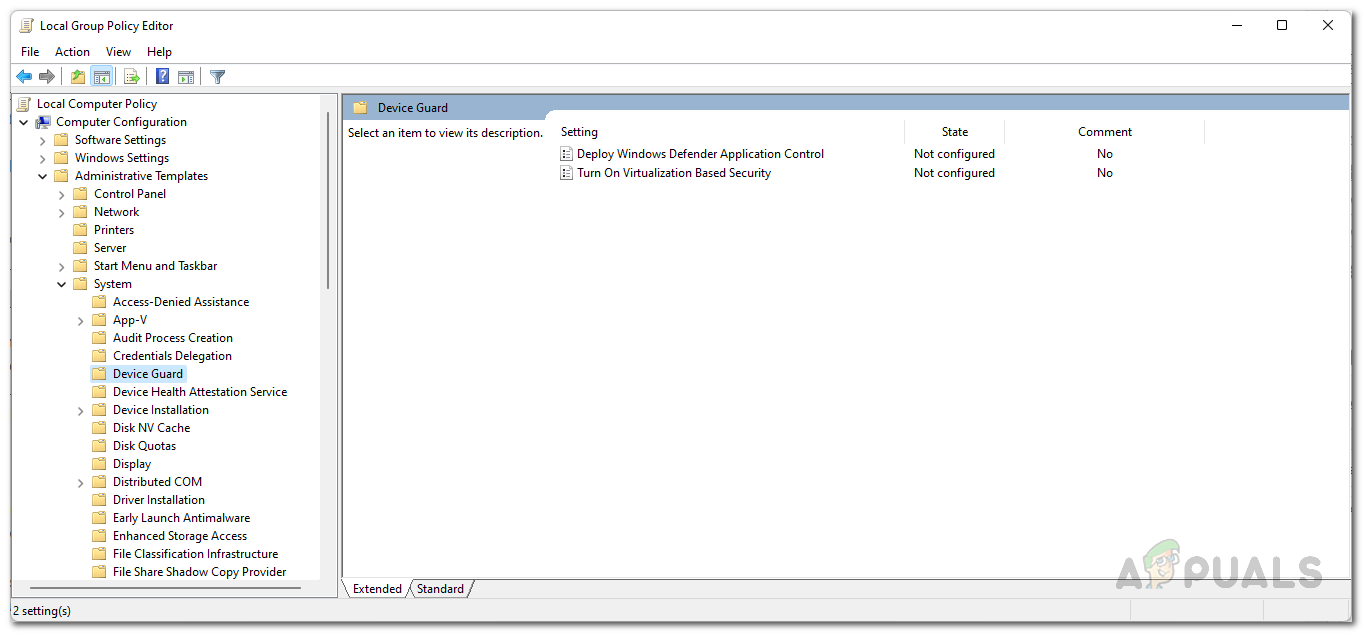
Task: Select Device Health Attestation Service in the tree
Action: (199, 391)
